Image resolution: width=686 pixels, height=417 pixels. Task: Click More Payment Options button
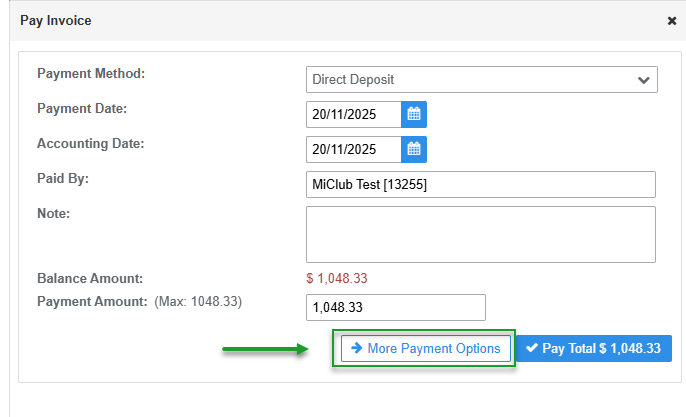point(426,348)
